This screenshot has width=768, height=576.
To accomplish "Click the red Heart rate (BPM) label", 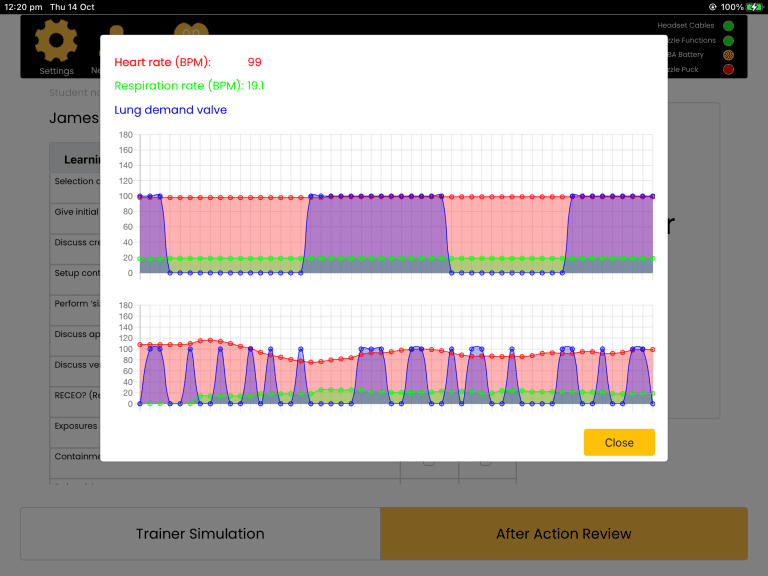I will [163, 62].
